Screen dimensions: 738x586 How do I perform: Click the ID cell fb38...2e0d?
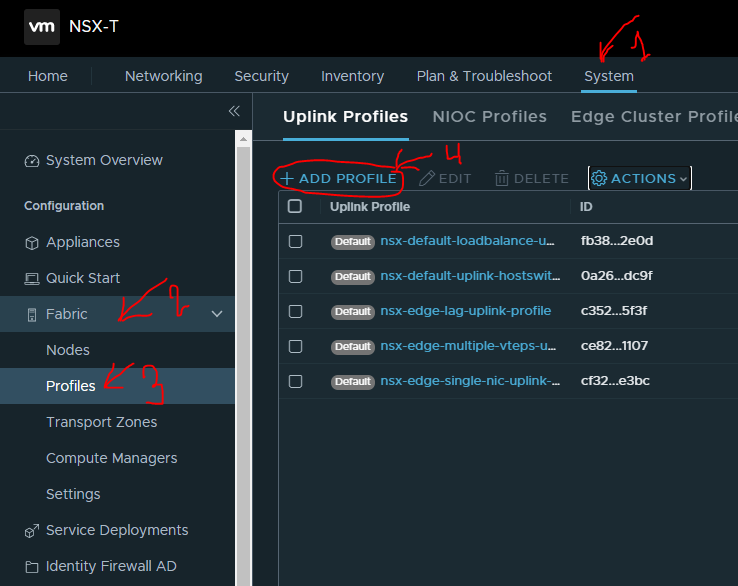pyautogui.click(x=617, y=241)
